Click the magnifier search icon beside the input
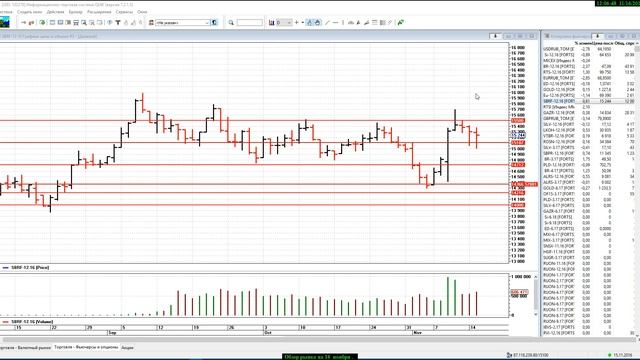The width and height of the screenshot is (640, 360). (x=231, y=22)
